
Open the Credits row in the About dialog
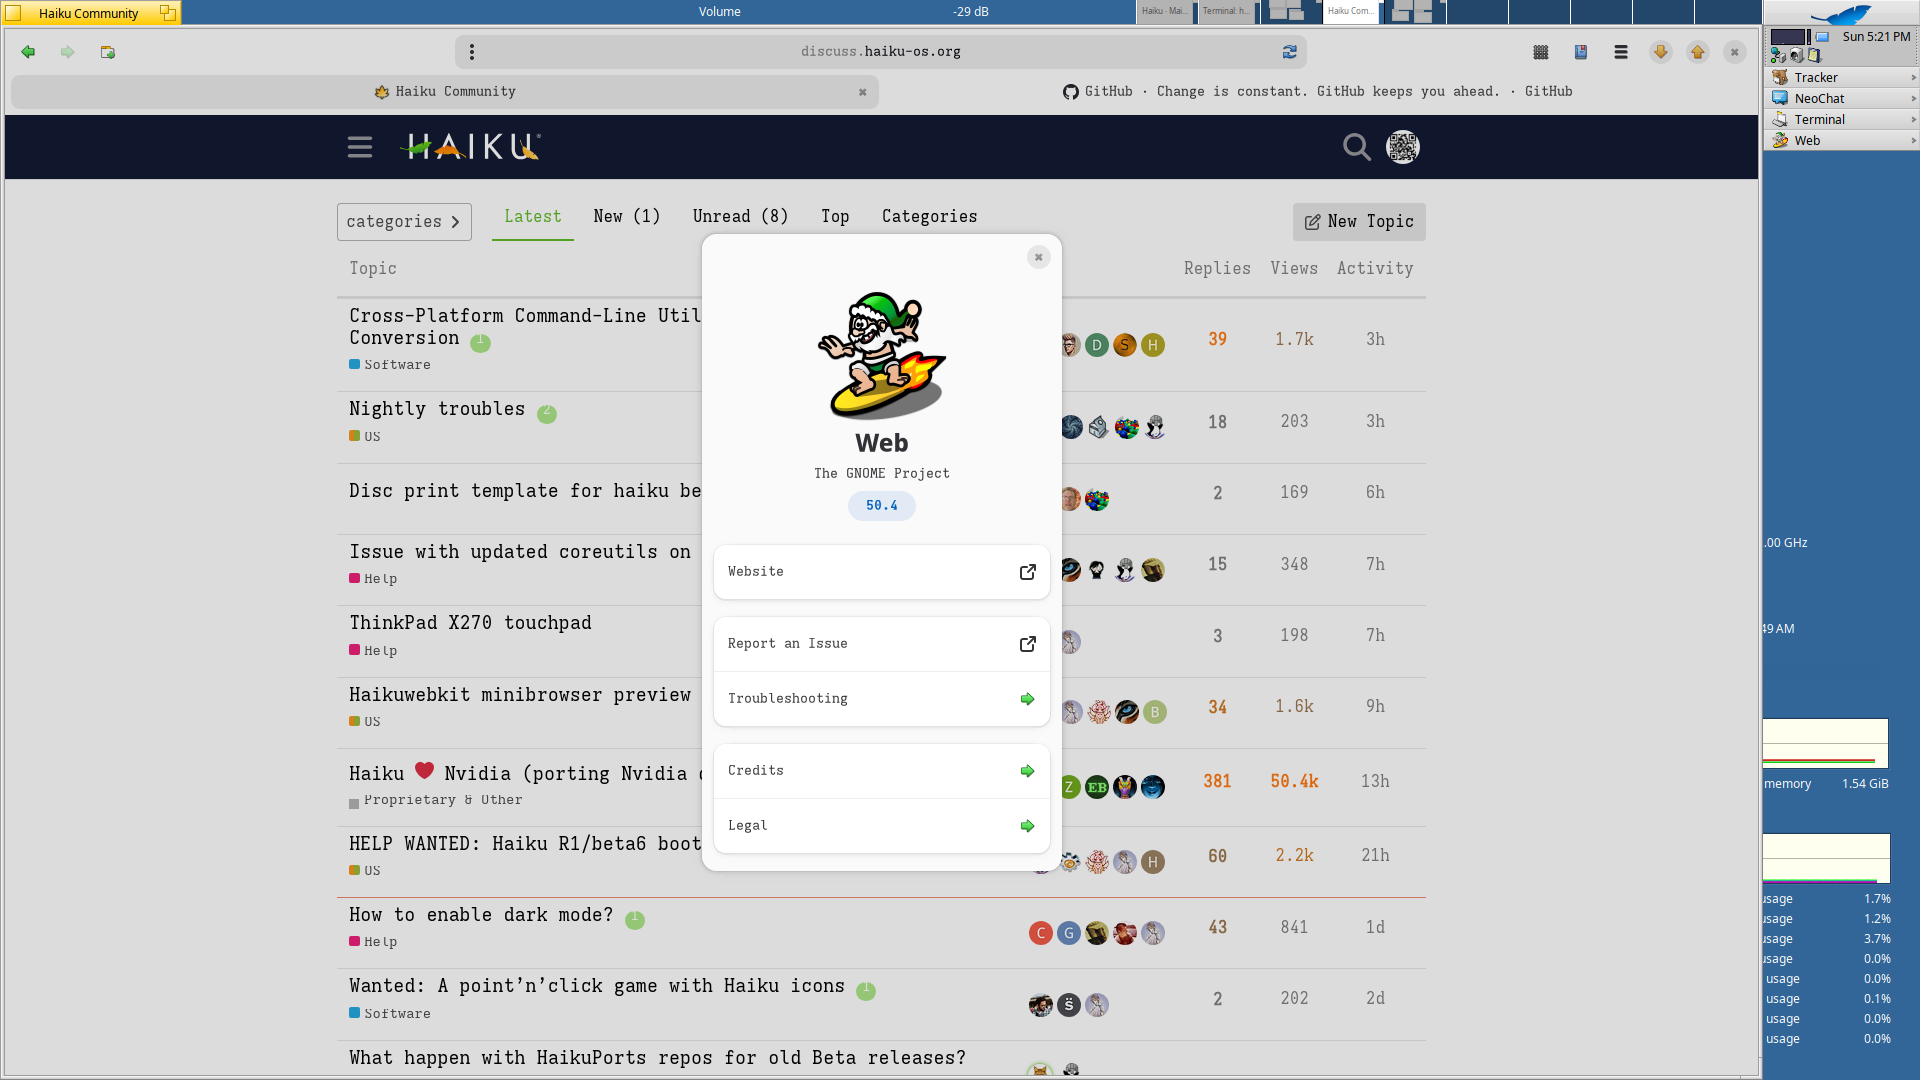pyautogui.click(x=882, y=771)
